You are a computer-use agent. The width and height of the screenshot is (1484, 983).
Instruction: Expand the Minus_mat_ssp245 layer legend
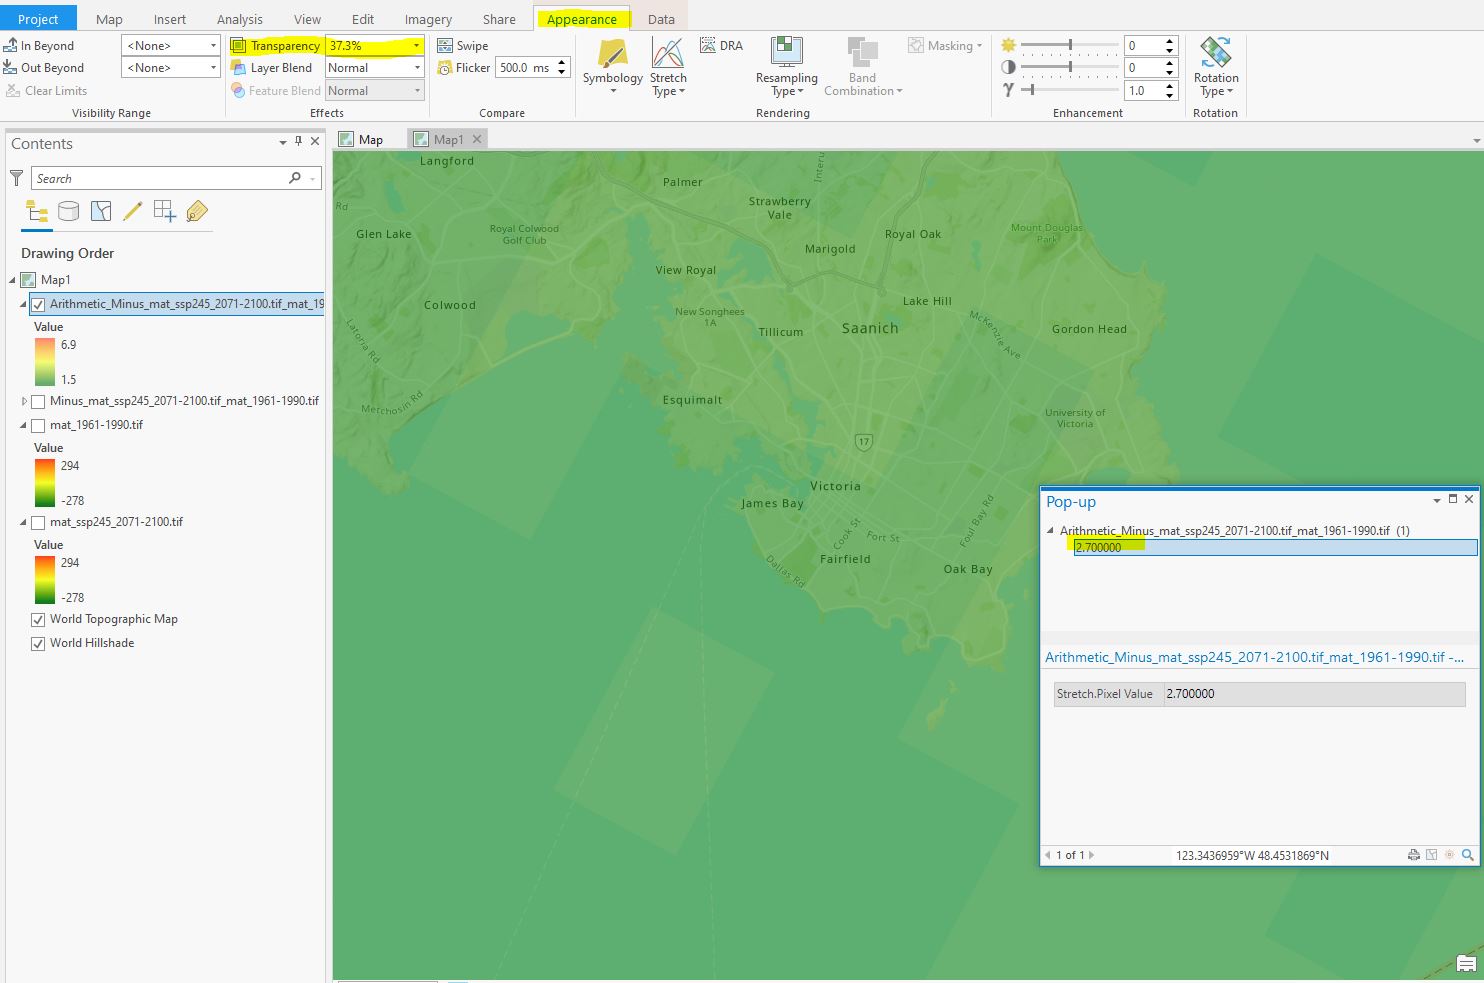24,401
